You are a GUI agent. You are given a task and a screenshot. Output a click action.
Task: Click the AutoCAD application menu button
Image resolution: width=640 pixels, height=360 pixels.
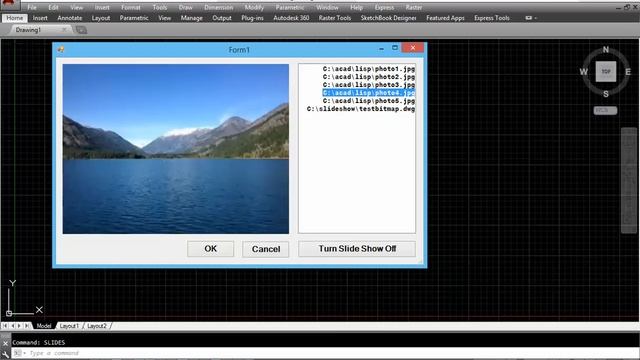click(x=9, y=4)
